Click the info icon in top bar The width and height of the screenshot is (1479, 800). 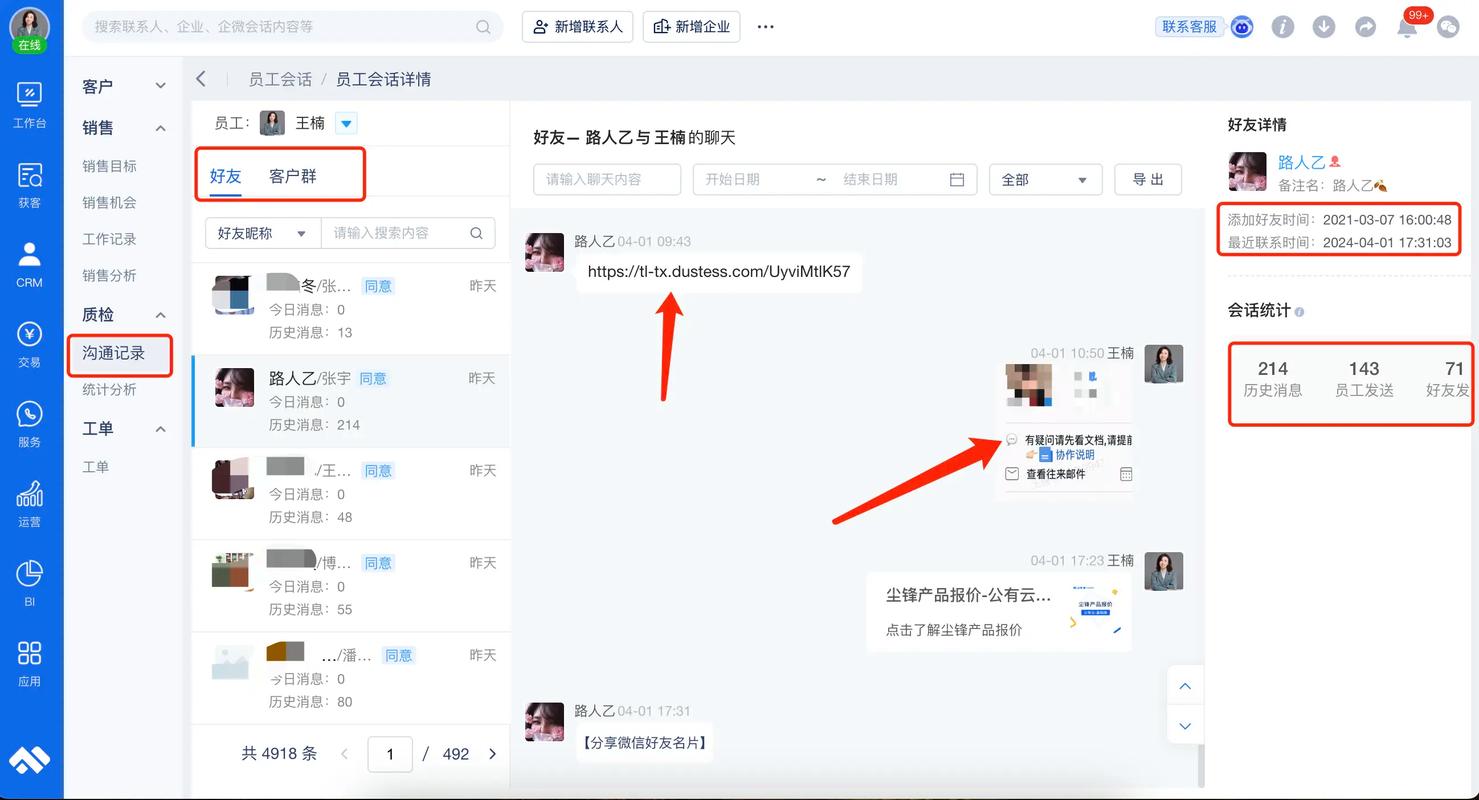[1283, 27]
